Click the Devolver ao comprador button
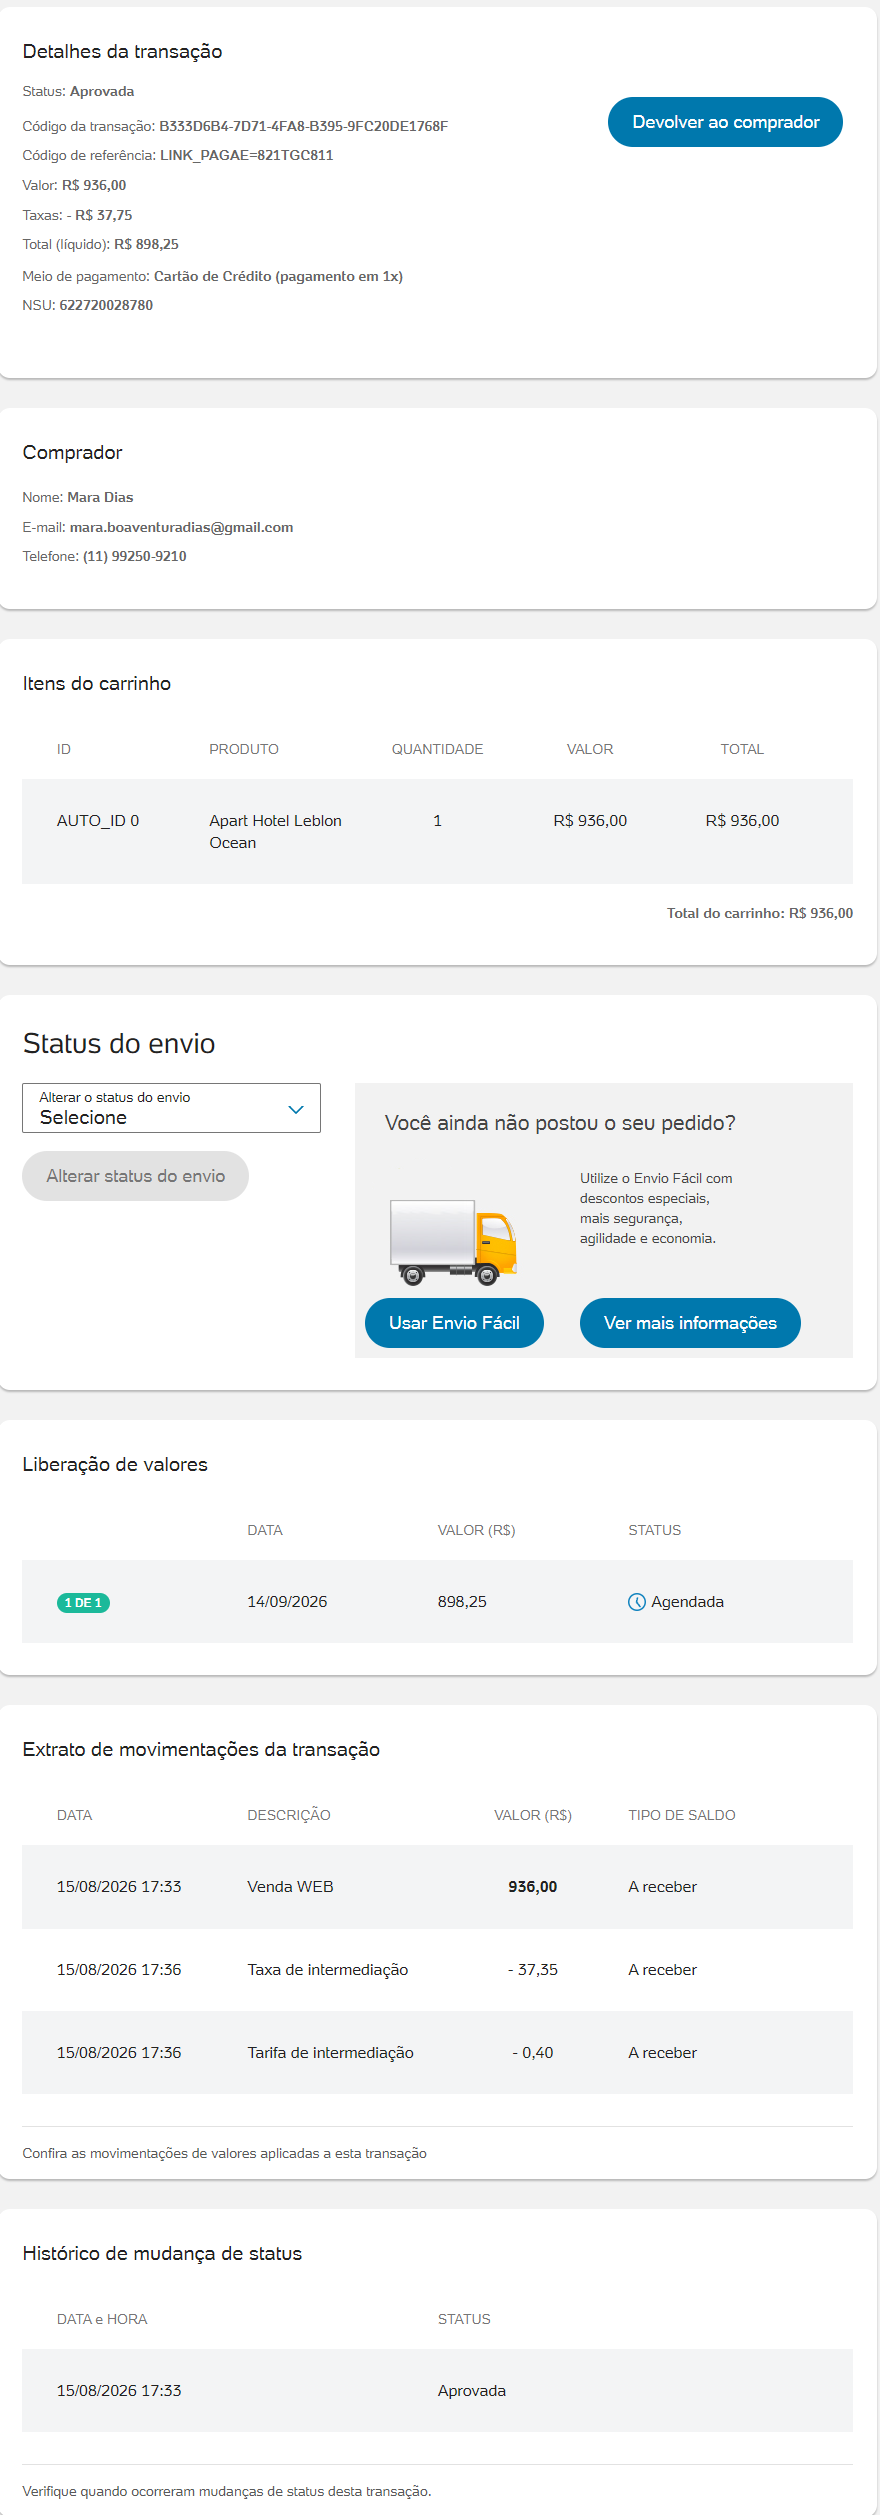 coord(725,122)
